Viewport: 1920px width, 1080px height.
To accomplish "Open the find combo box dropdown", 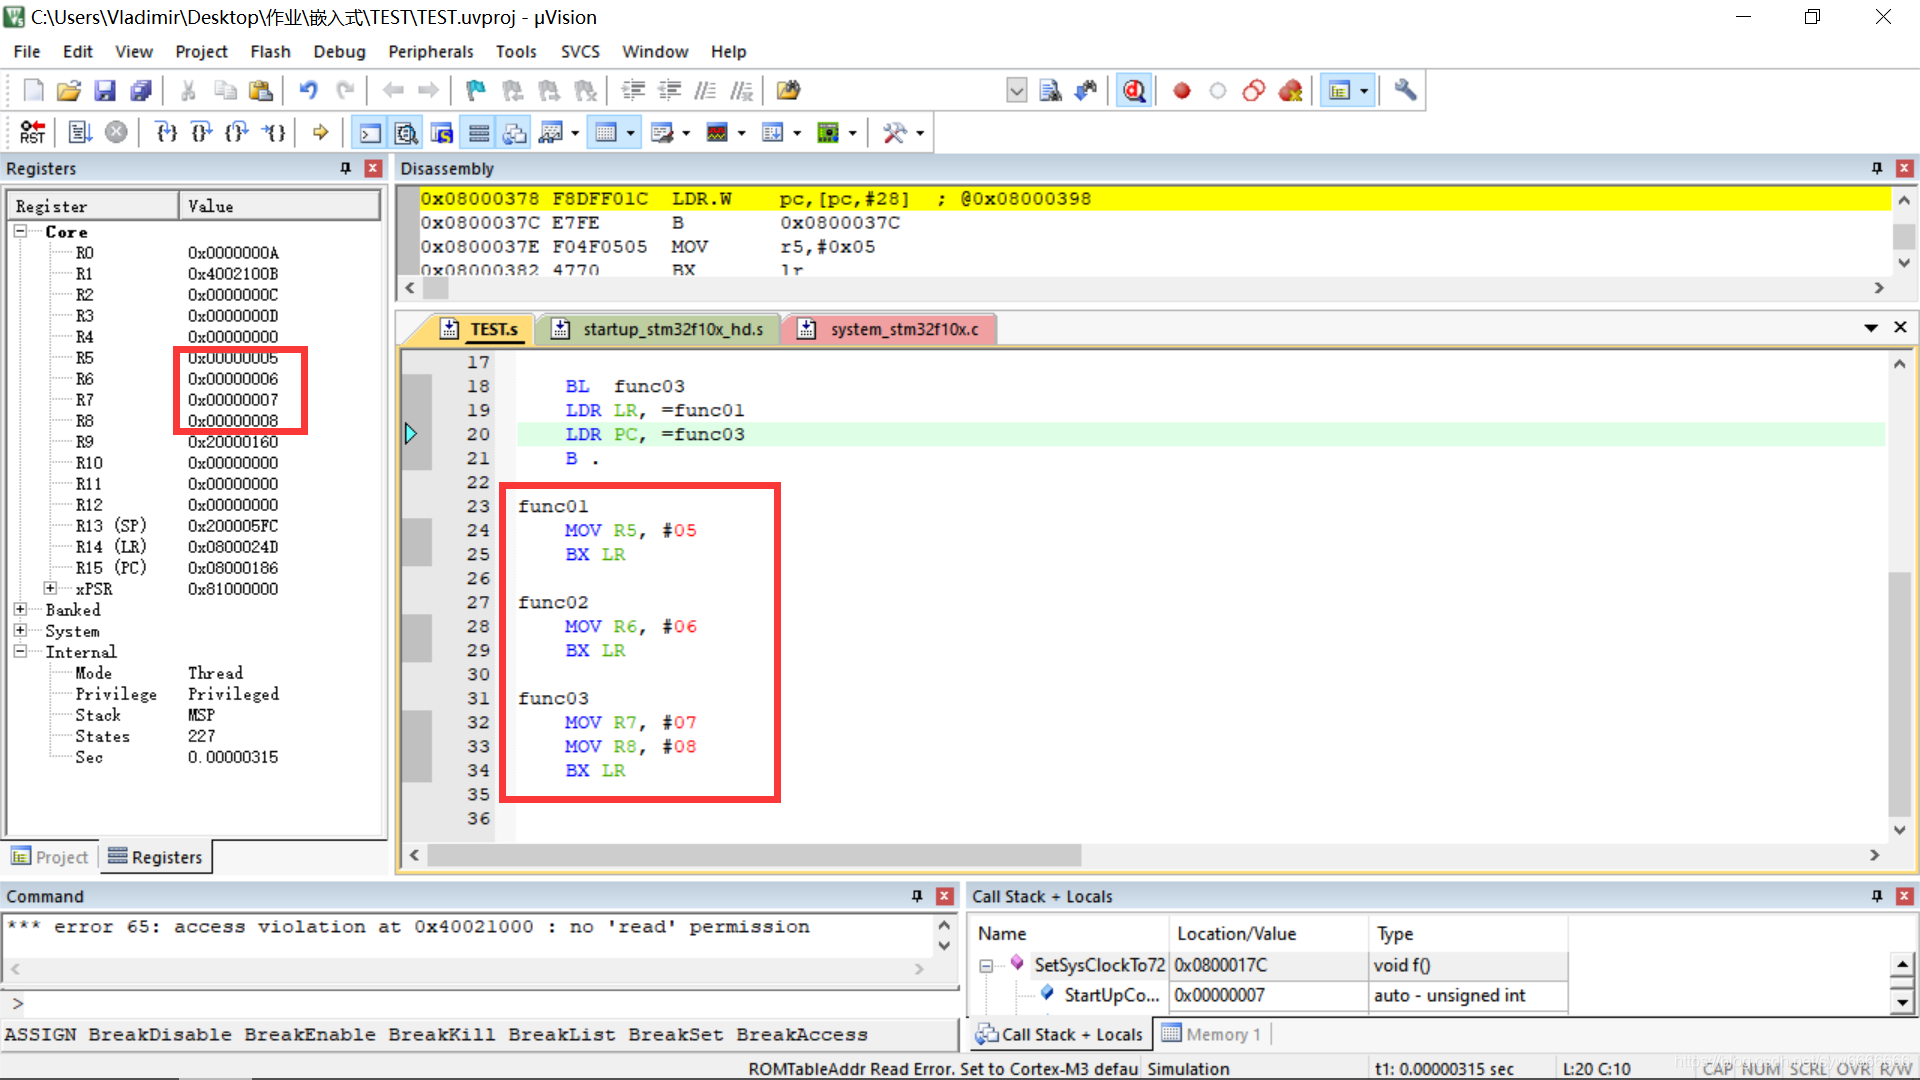I will click(x=1016, y=91).
